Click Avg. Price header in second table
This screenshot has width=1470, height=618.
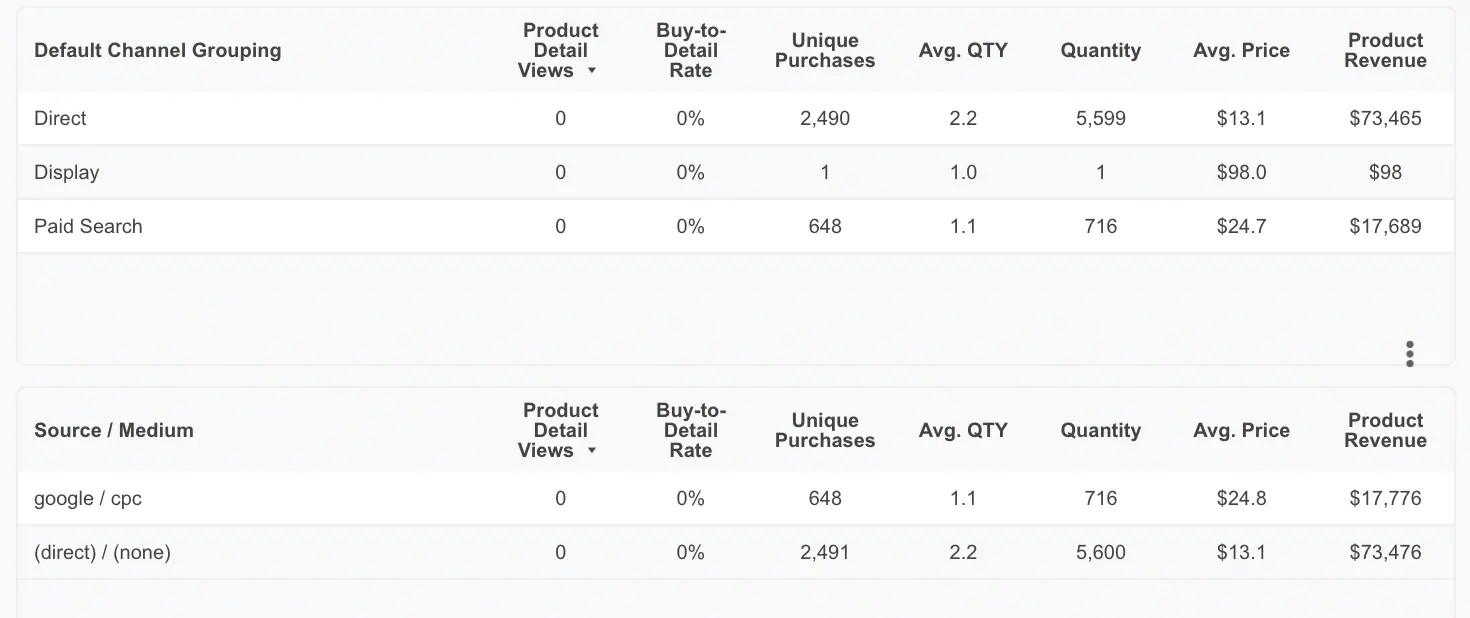[1241, 431]
